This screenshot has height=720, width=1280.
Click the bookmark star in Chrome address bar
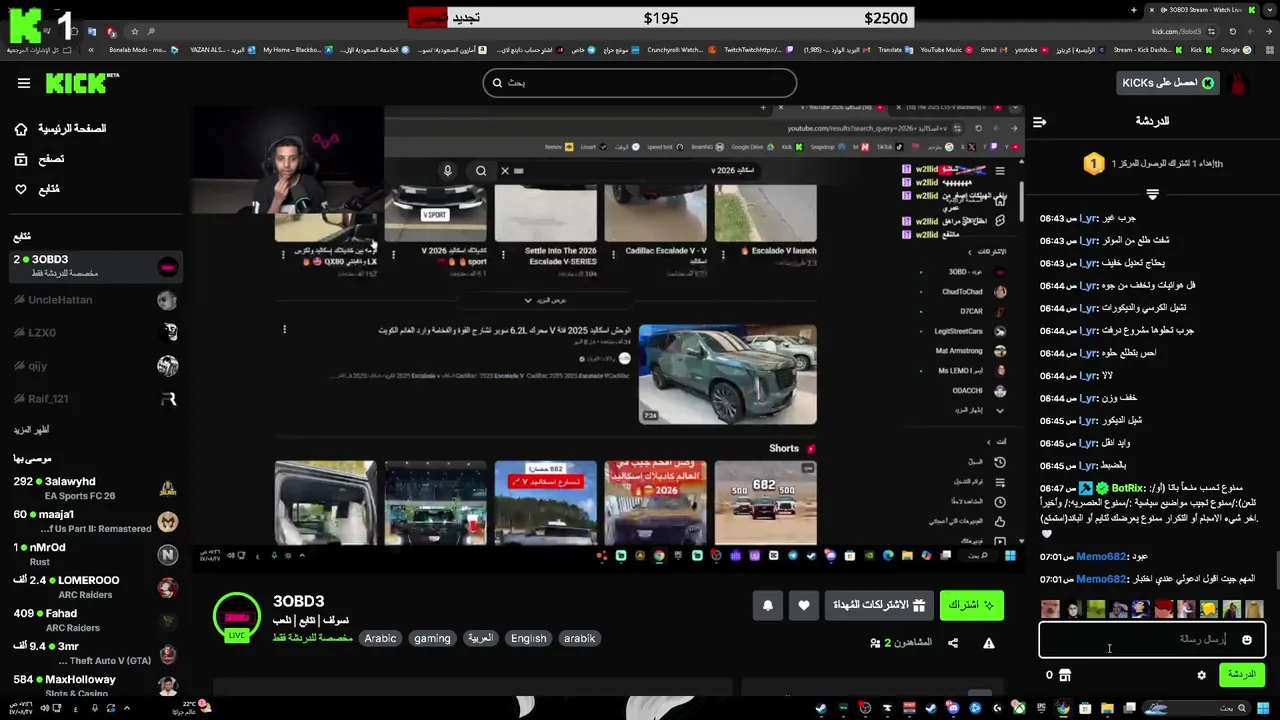point(134,31)
